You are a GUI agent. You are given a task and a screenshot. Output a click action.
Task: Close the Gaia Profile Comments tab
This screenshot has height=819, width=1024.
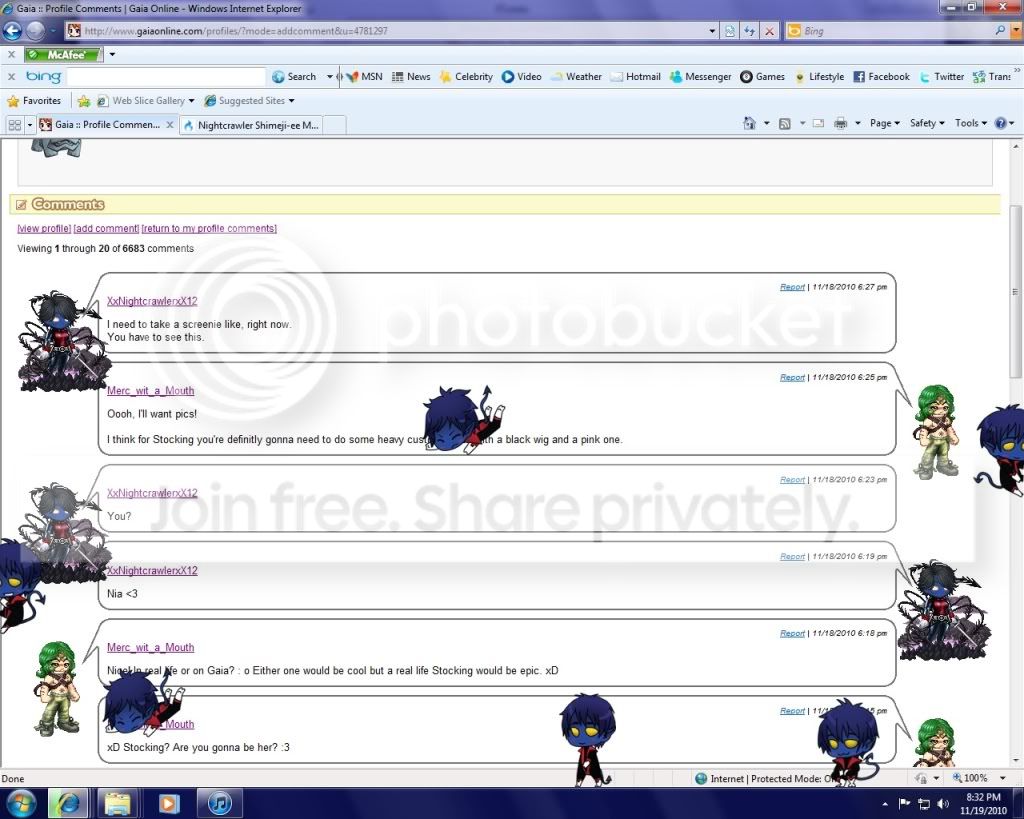170,124
